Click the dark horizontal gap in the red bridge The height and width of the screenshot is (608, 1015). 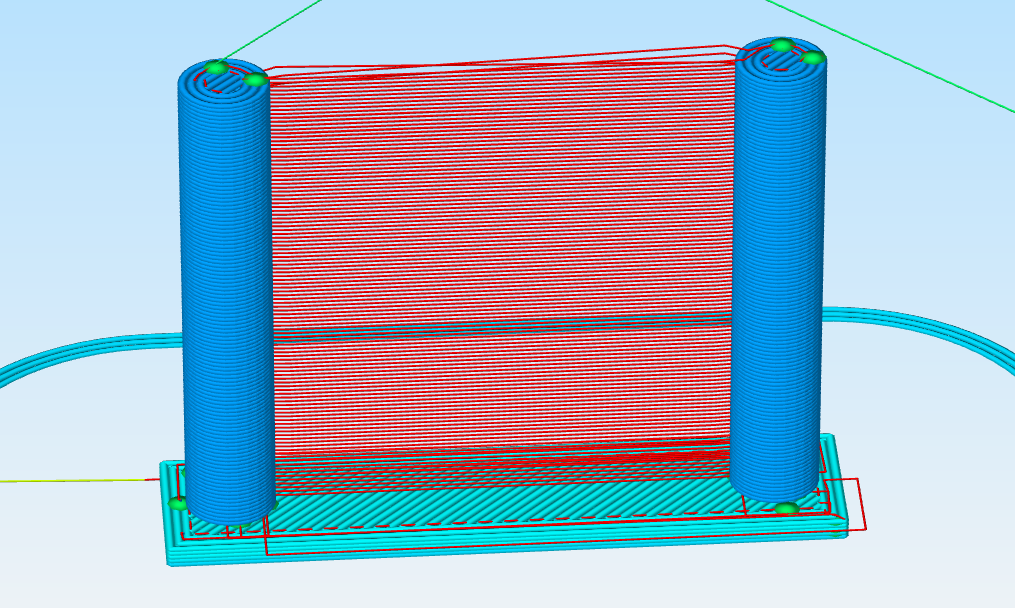[x=500, y=330]
